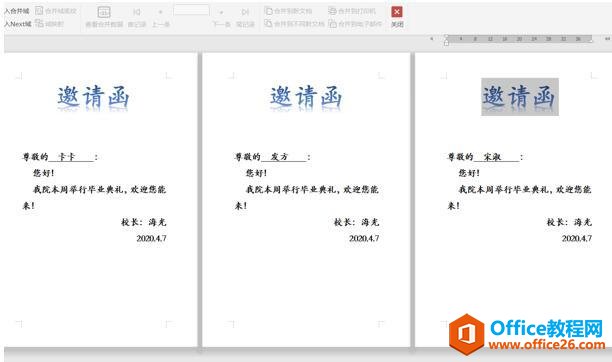The image size is (612, 362).
Task: Click the 邀请函 title on the first page
Action: (x=93, y=97)
